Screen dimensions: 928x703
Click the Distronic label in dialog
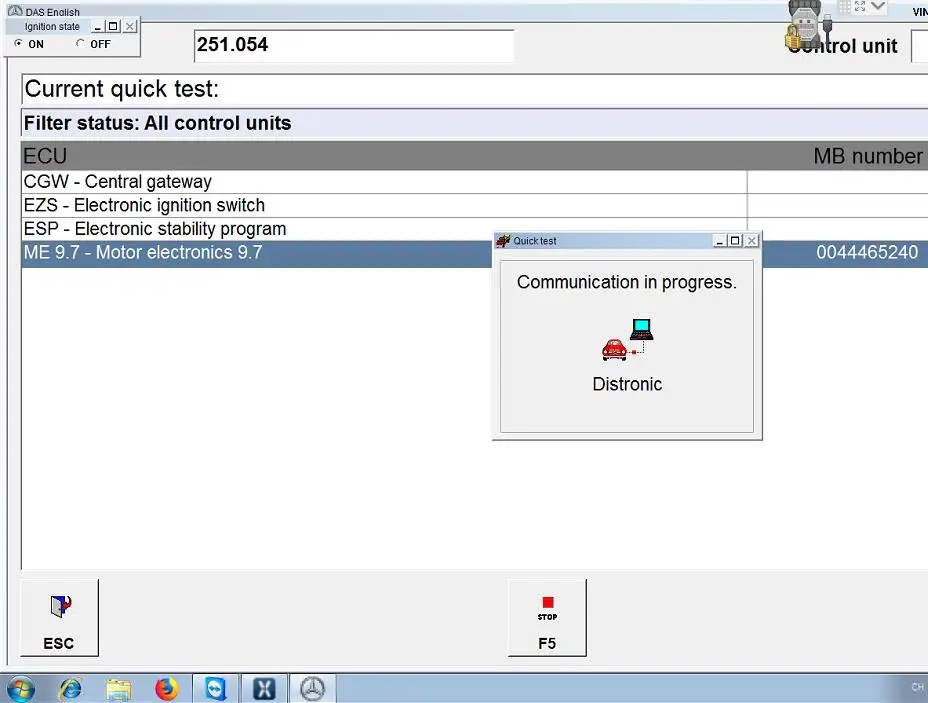(x=627, y=384)
